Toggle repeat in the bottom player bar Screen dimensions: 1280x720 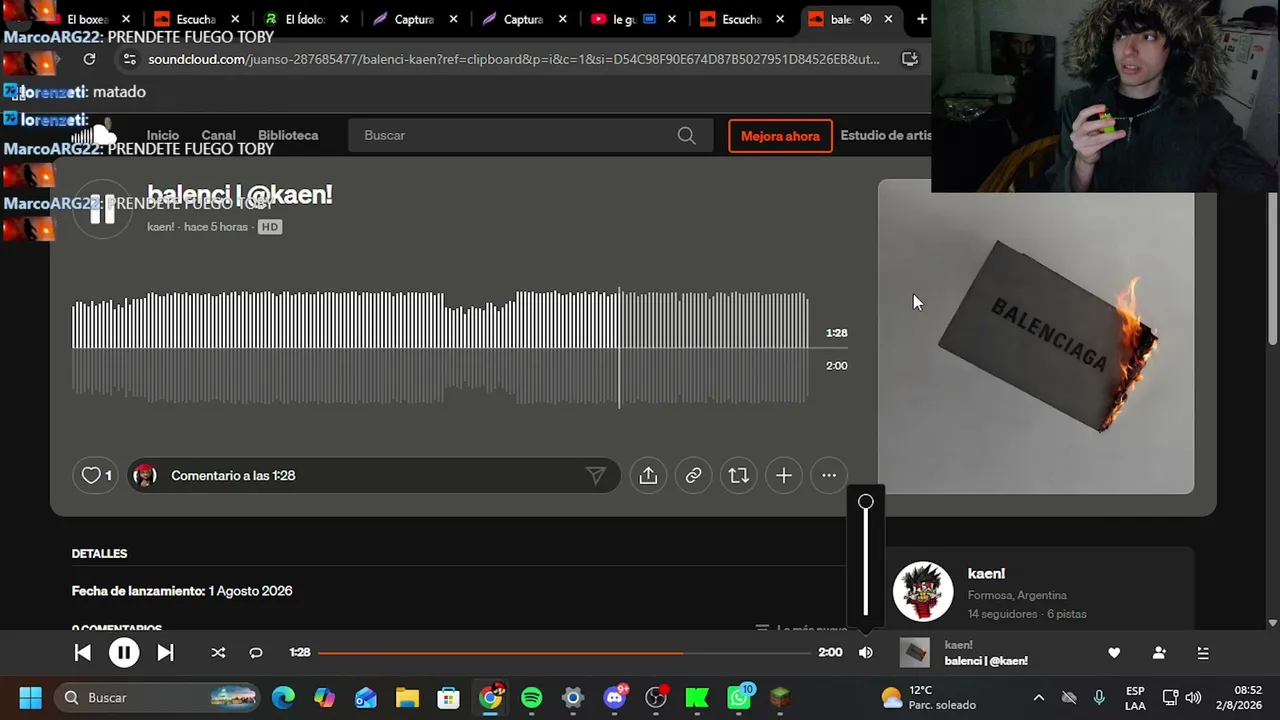click(256, 653)
